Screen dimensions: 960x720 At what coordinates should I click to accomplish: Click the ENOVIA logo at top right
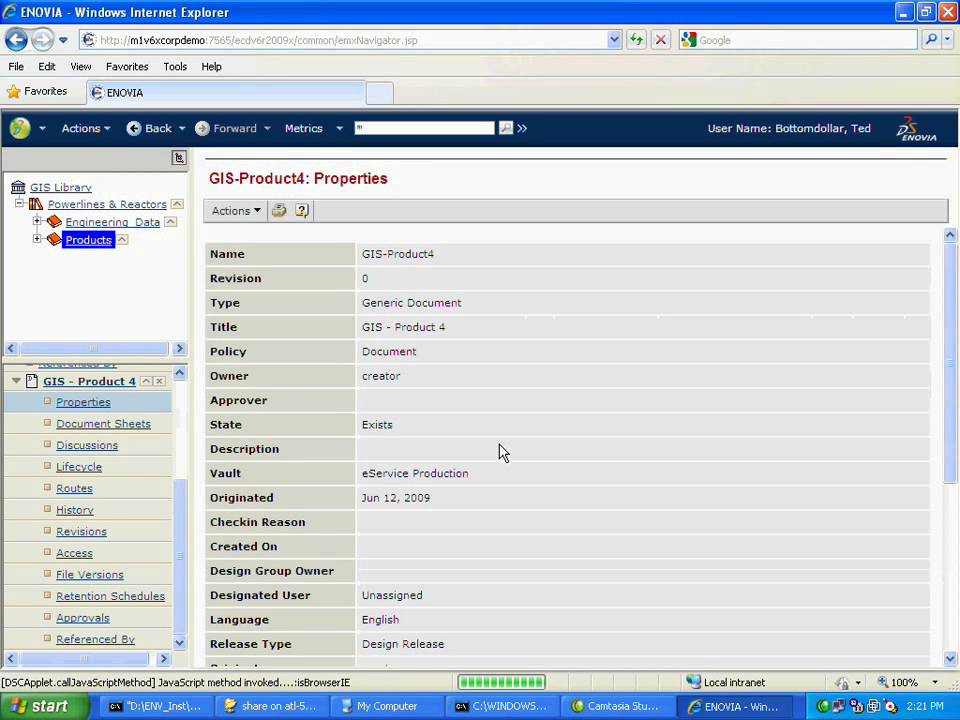917,129
